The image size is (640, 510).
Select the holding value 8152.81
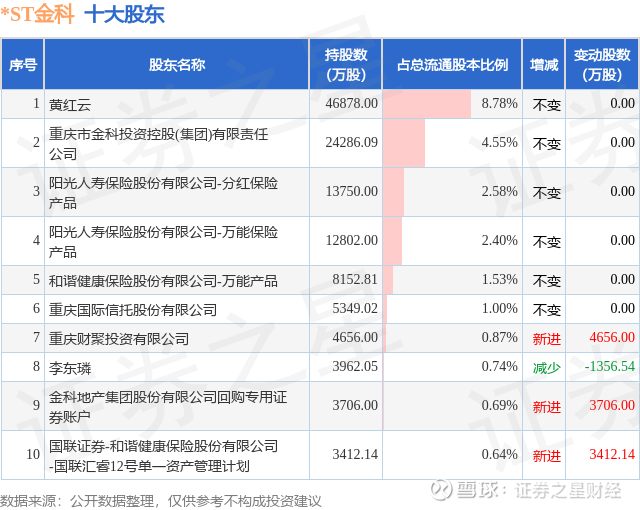pyautogui.click(x=355, y=279)
